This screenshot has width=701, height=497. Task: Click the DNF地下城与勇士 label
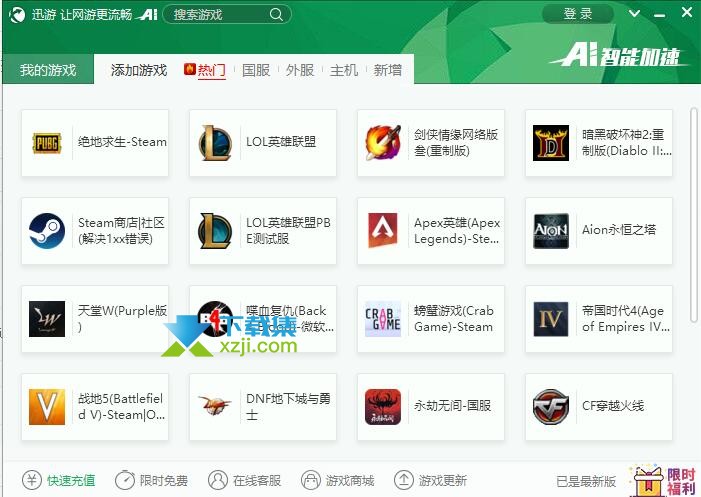click(x=288, y=407)
